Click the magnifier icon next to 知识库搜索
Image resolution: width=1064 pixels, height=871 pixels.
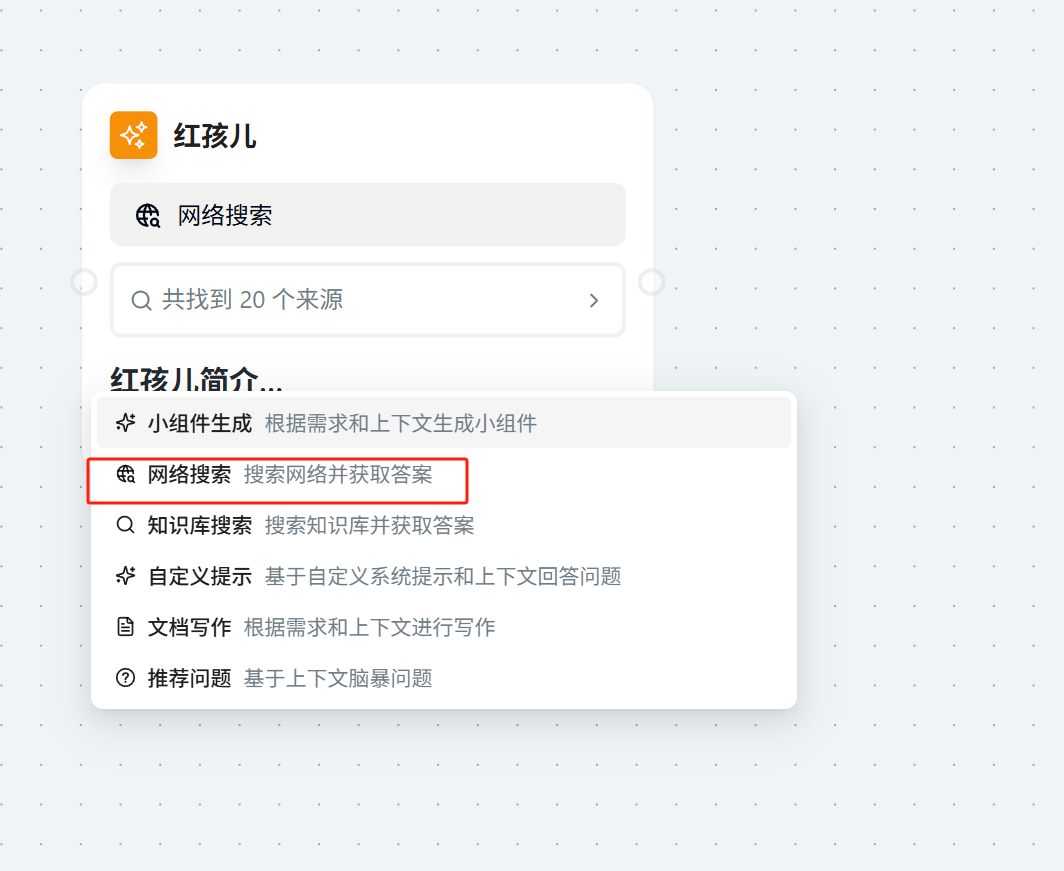pyautogui.click(x=125, y=525)
